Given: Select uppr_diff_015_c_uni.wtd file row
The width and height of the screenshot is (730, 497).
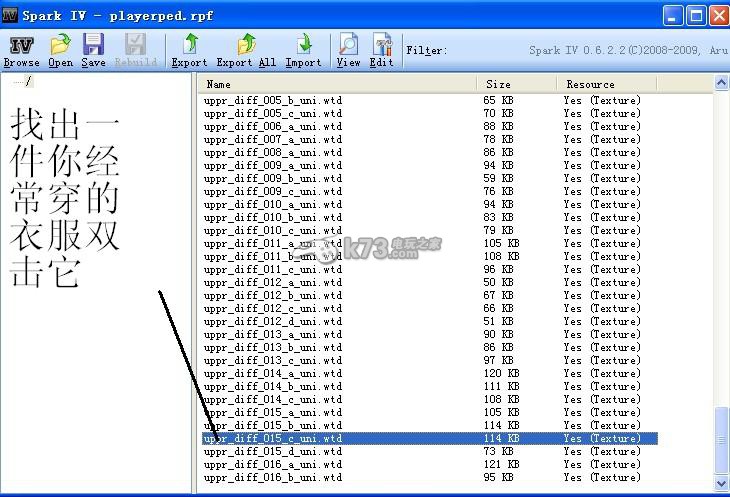Looking at the screenshot, I should [x=273, y=438].
